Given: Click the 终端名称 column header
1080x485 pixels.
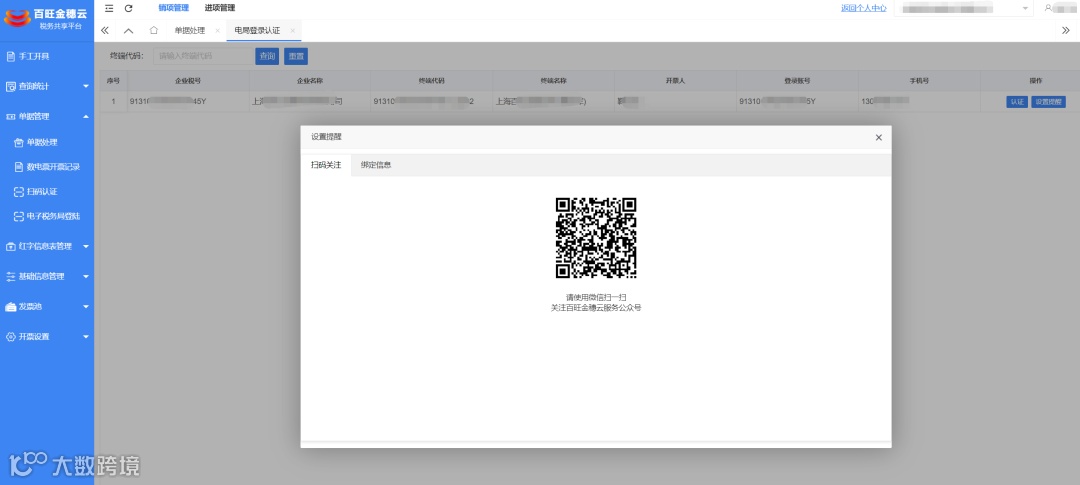Looking at the screenshot, I should pyautogui.click(x=554, y=81).
